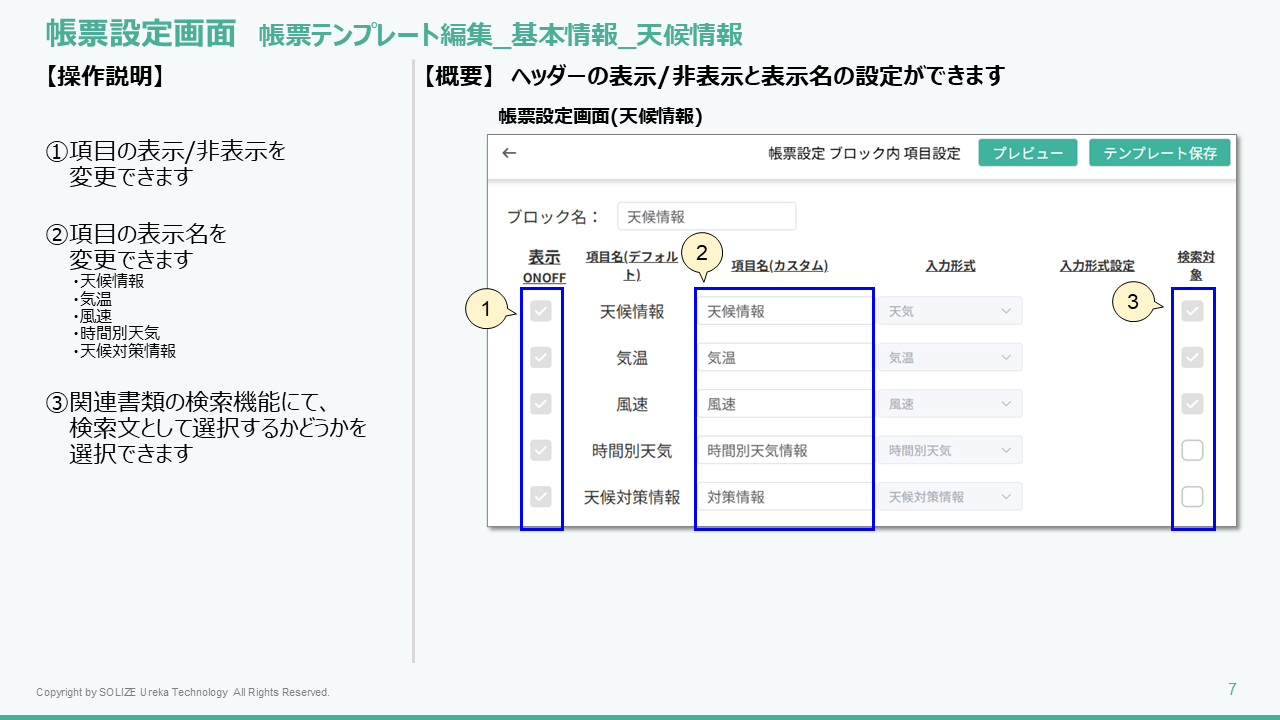Viewport: 1280px width, 720px height.
Task: Click custom name field containing 時間別天気情報
Action: (x=784, y=450)
